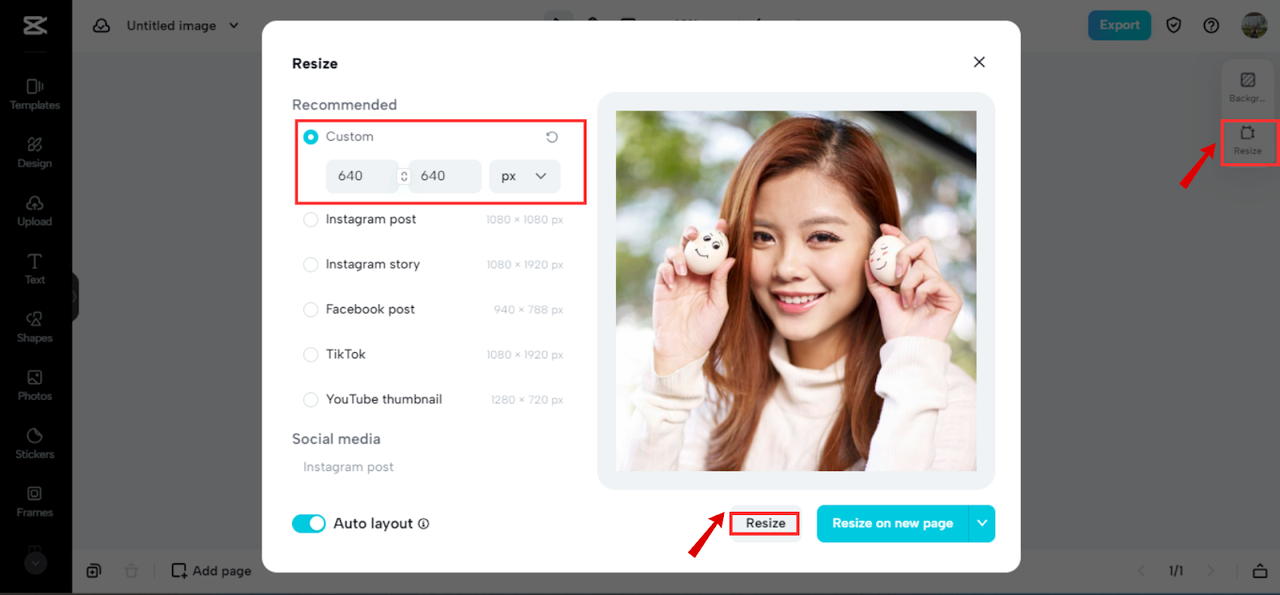Click the Export button

(x=1119, y=25)
